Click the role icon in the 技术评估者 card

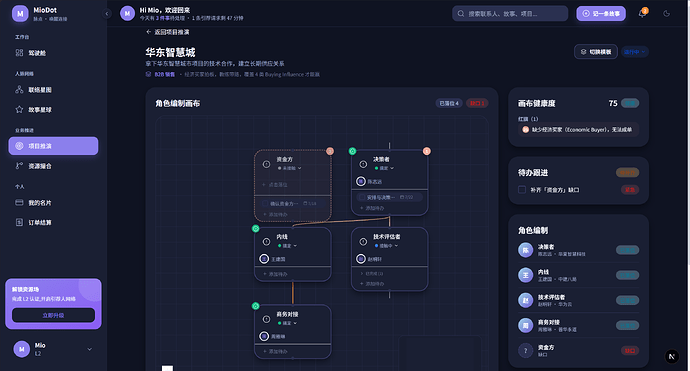363,242
